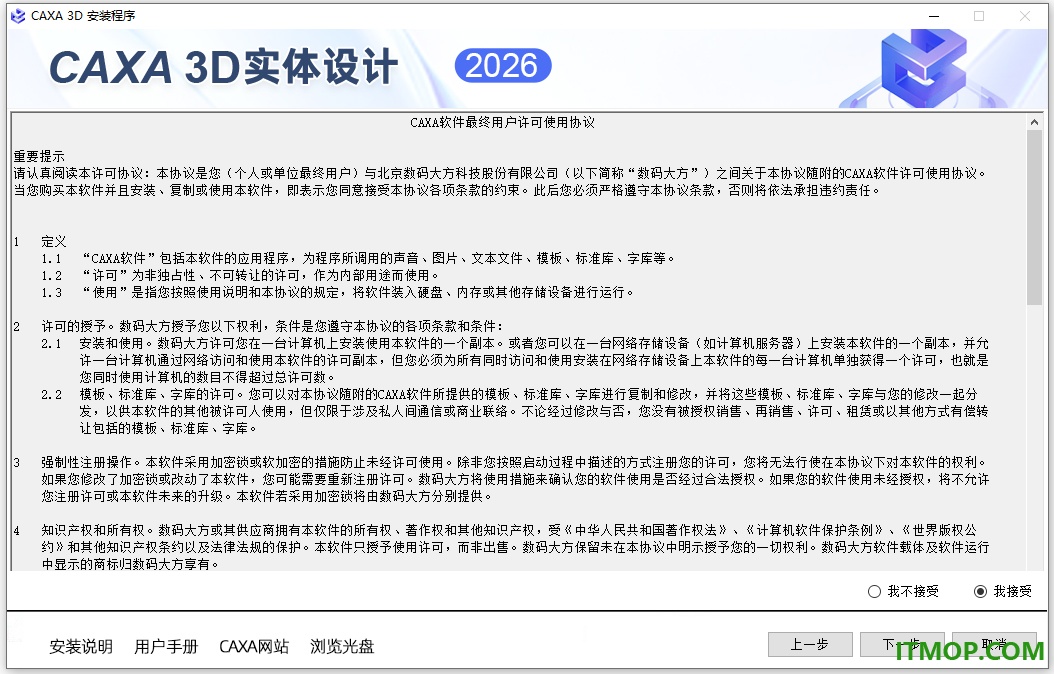Click the 浏览光盘 link

342,646
